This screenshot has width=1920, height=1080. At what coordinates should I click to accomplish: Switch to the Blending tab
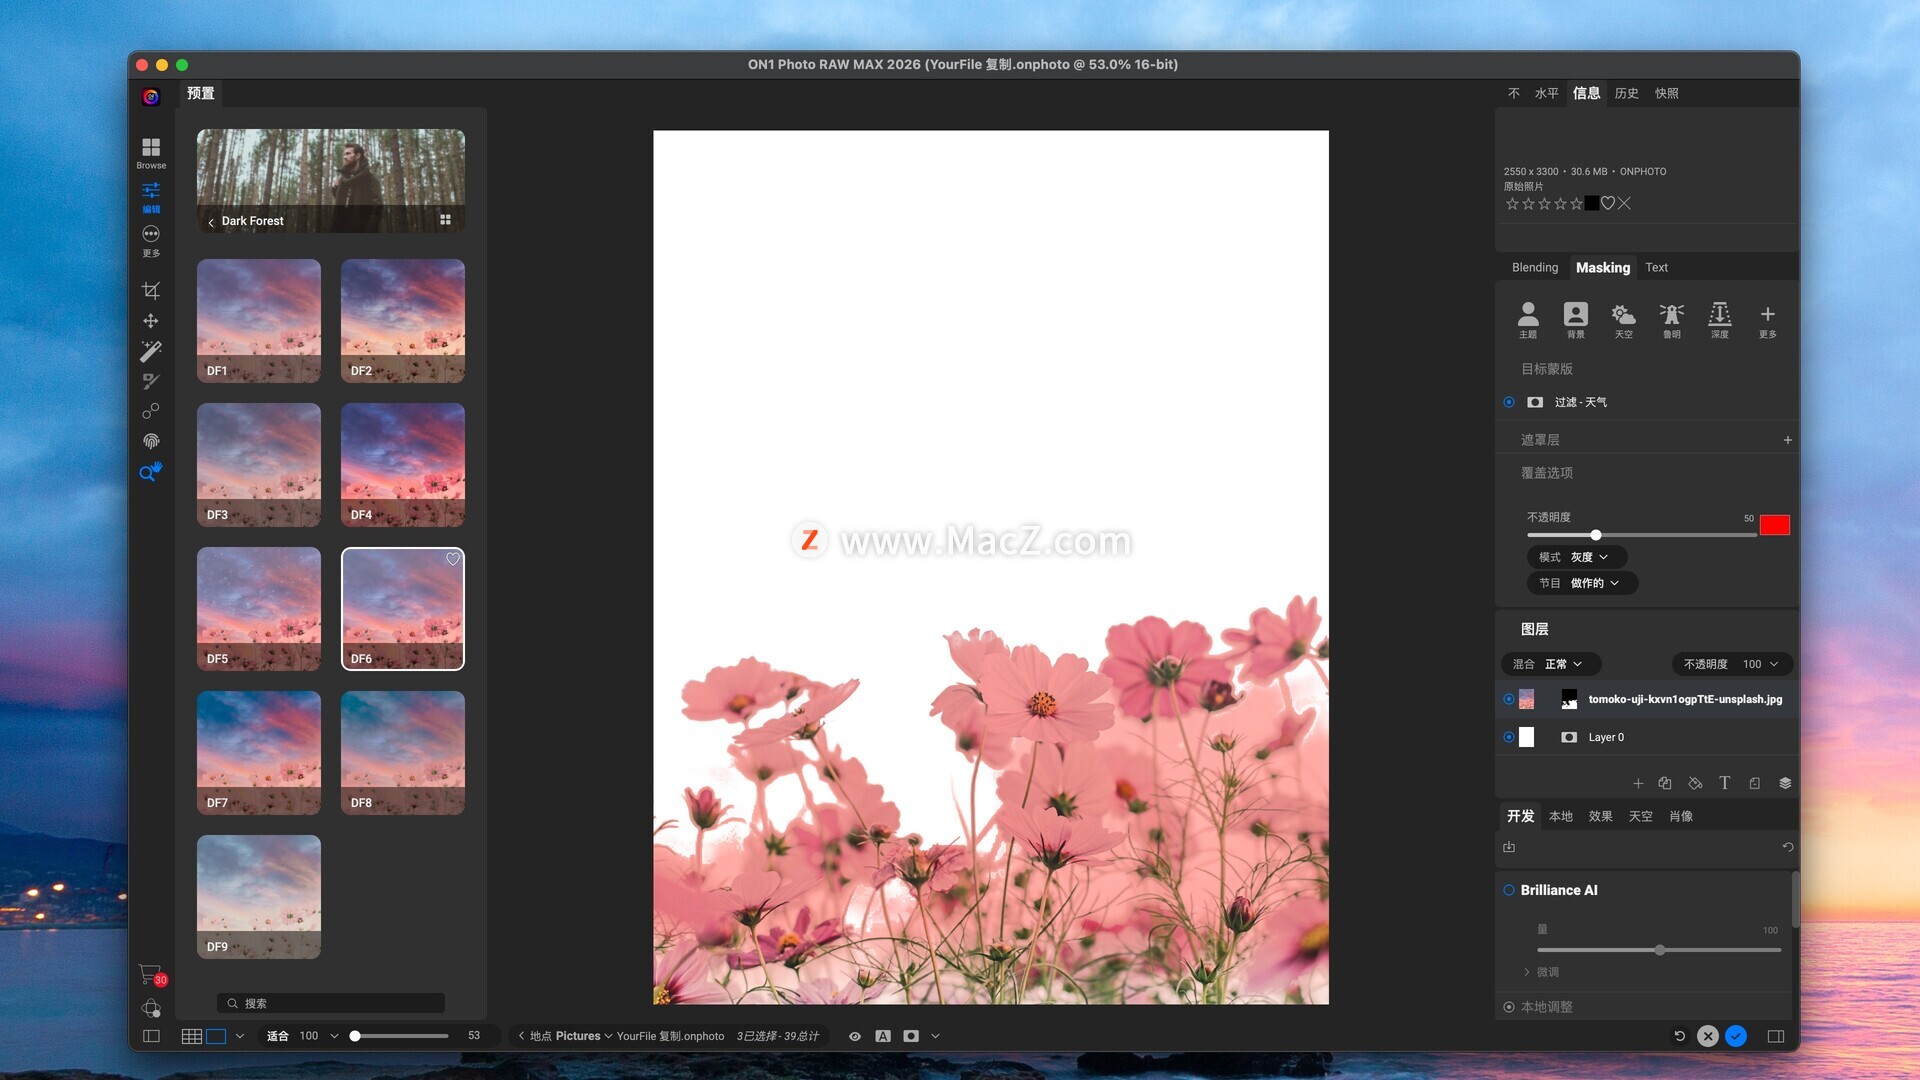click(1534, 267)
